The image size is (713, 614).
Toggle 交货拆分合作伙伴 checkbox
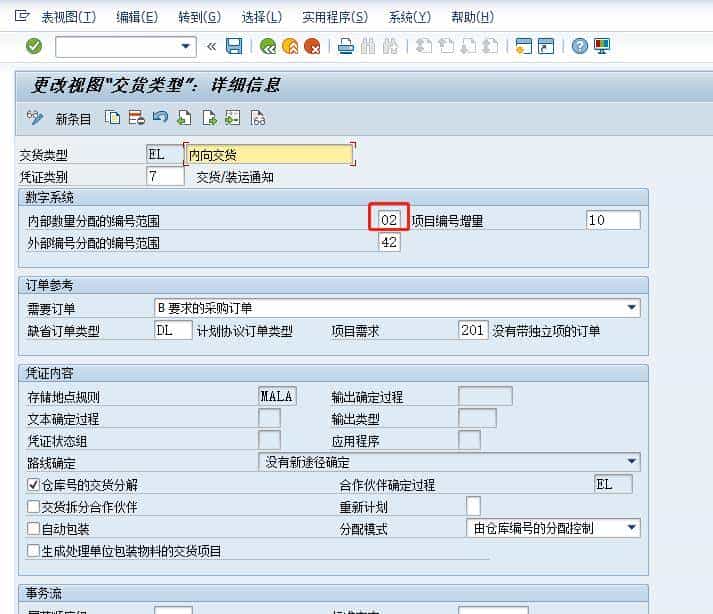click(x=33, y=507)
